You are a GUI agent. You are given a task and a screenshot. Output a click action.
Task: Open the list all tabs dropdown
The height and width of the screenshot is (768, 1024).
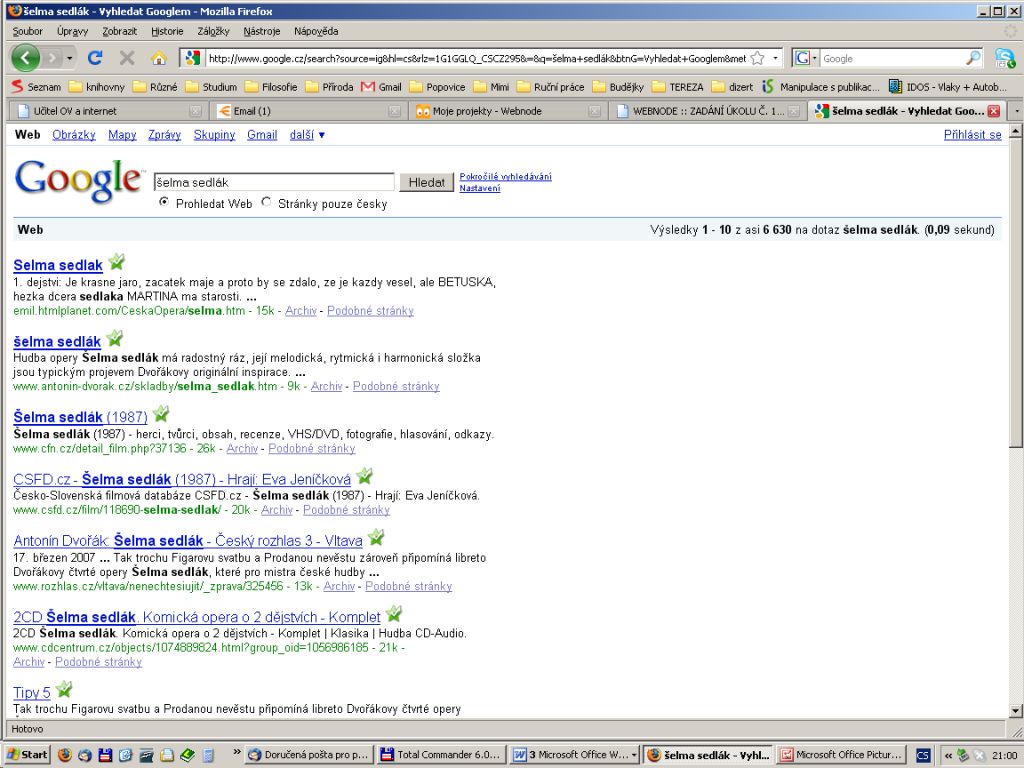[1016, 111]
